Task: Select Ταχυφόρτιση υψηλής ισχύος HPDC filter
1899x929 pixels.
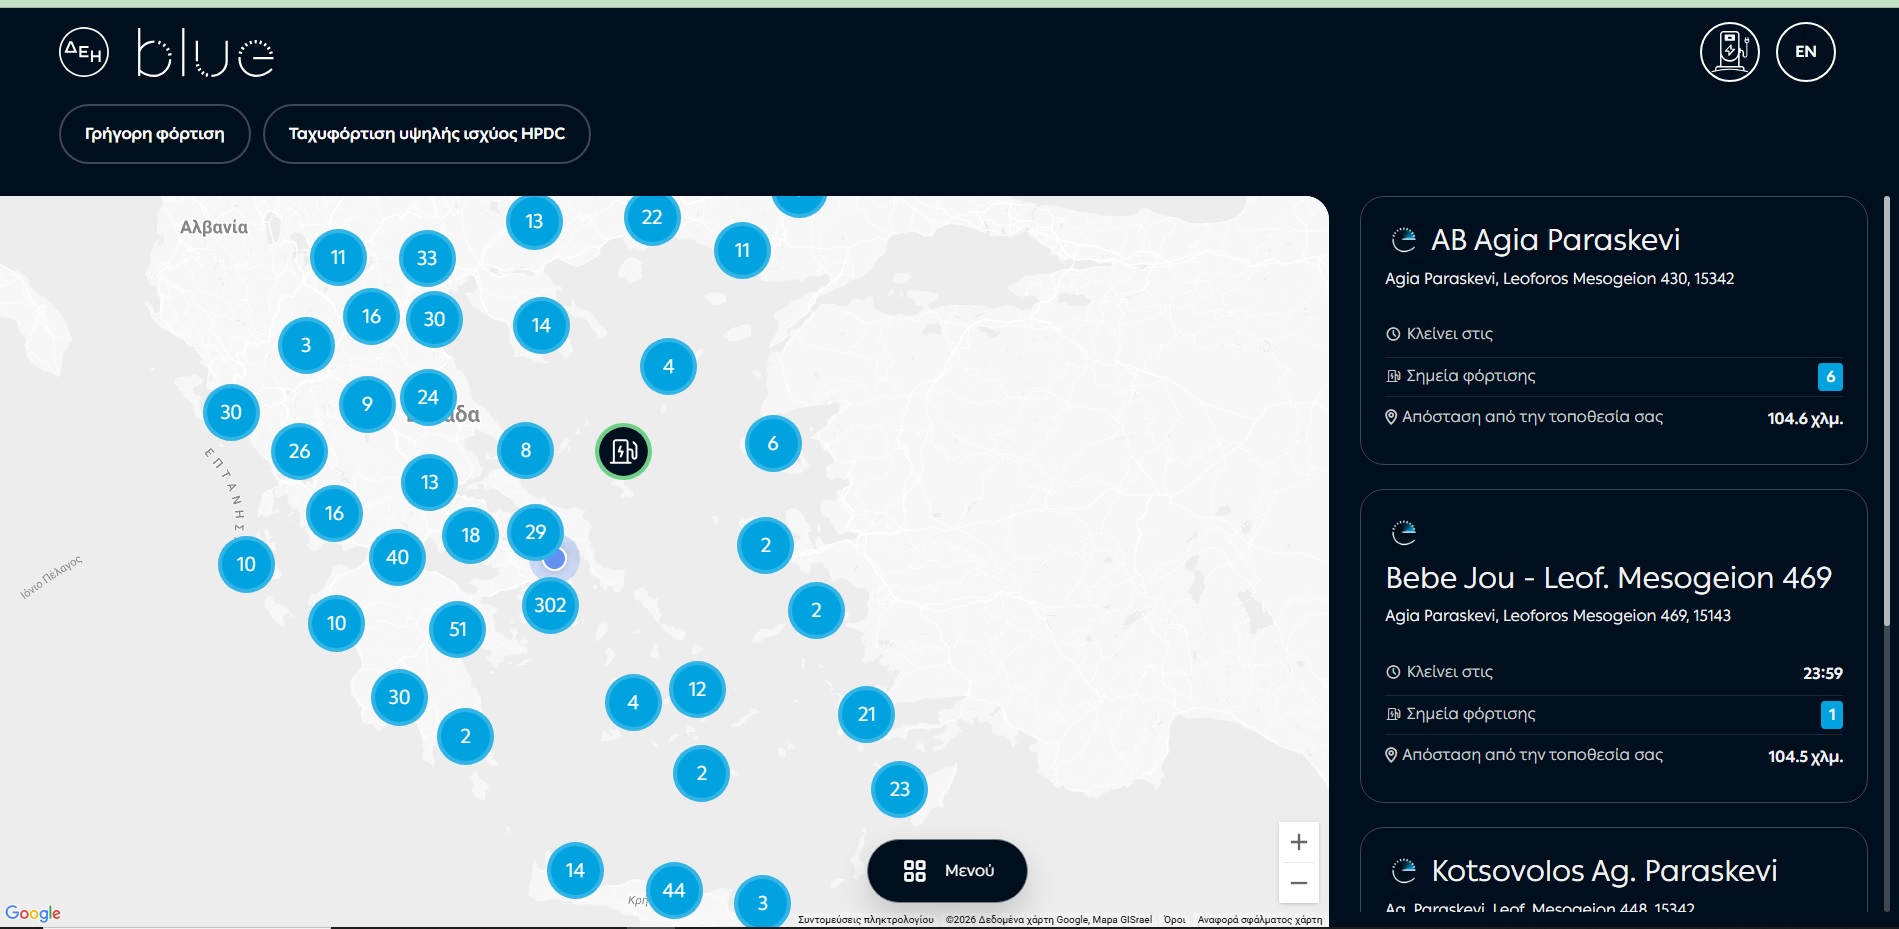Action: tap(427, 134)
